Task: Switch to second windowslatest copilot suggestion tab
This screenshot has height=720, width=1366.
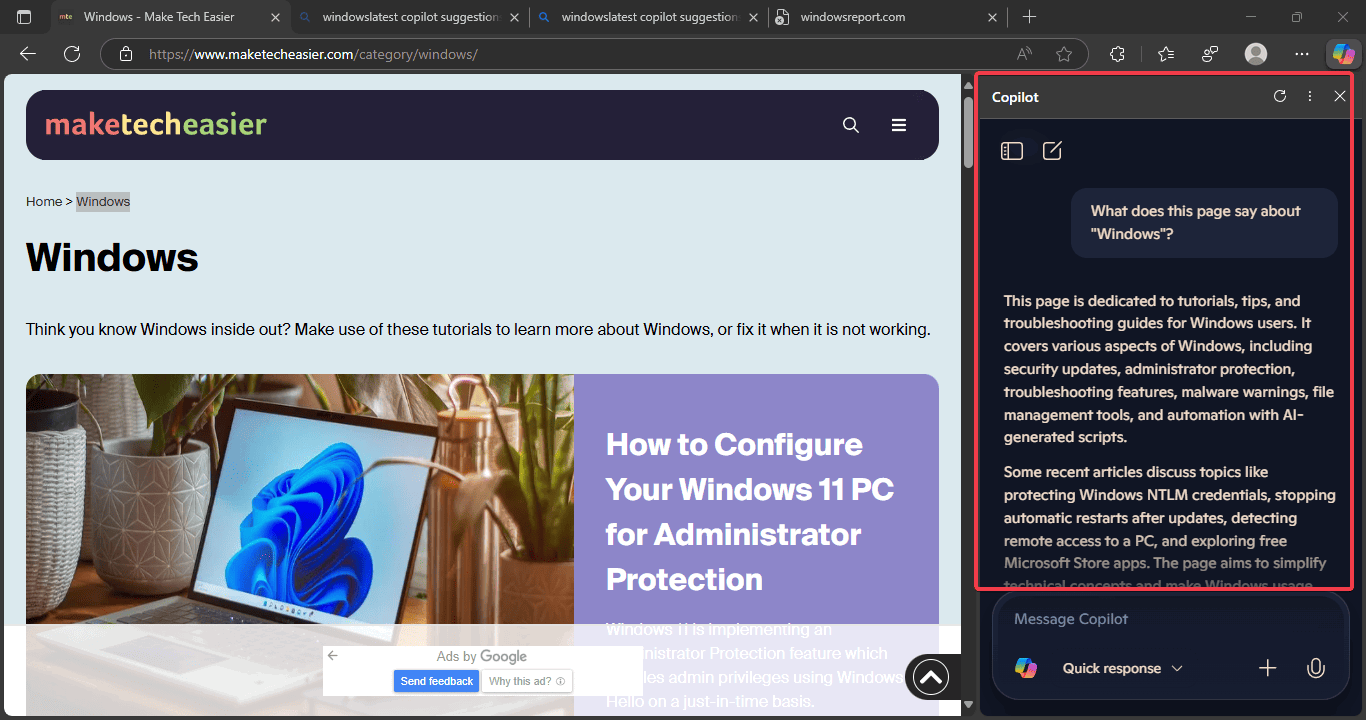Action: [650, 17]
